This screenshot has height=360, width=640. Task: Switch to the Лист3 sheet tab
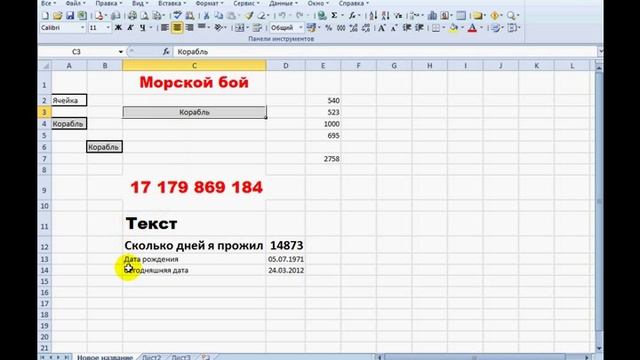click(x=181, y=357)
